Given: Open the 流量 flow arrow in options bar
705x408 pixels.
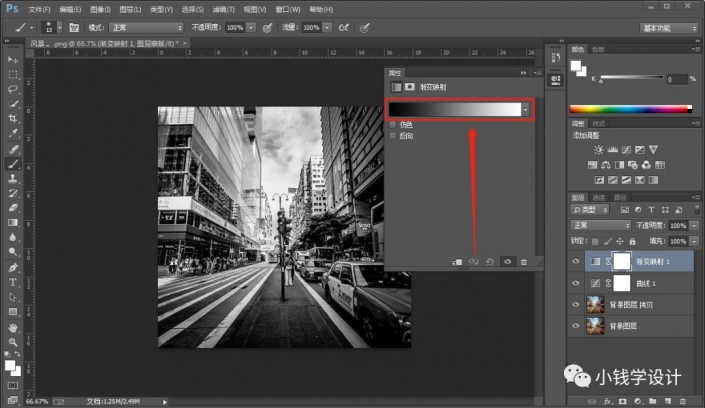Looking at the screenshot, I should point(327,28).
